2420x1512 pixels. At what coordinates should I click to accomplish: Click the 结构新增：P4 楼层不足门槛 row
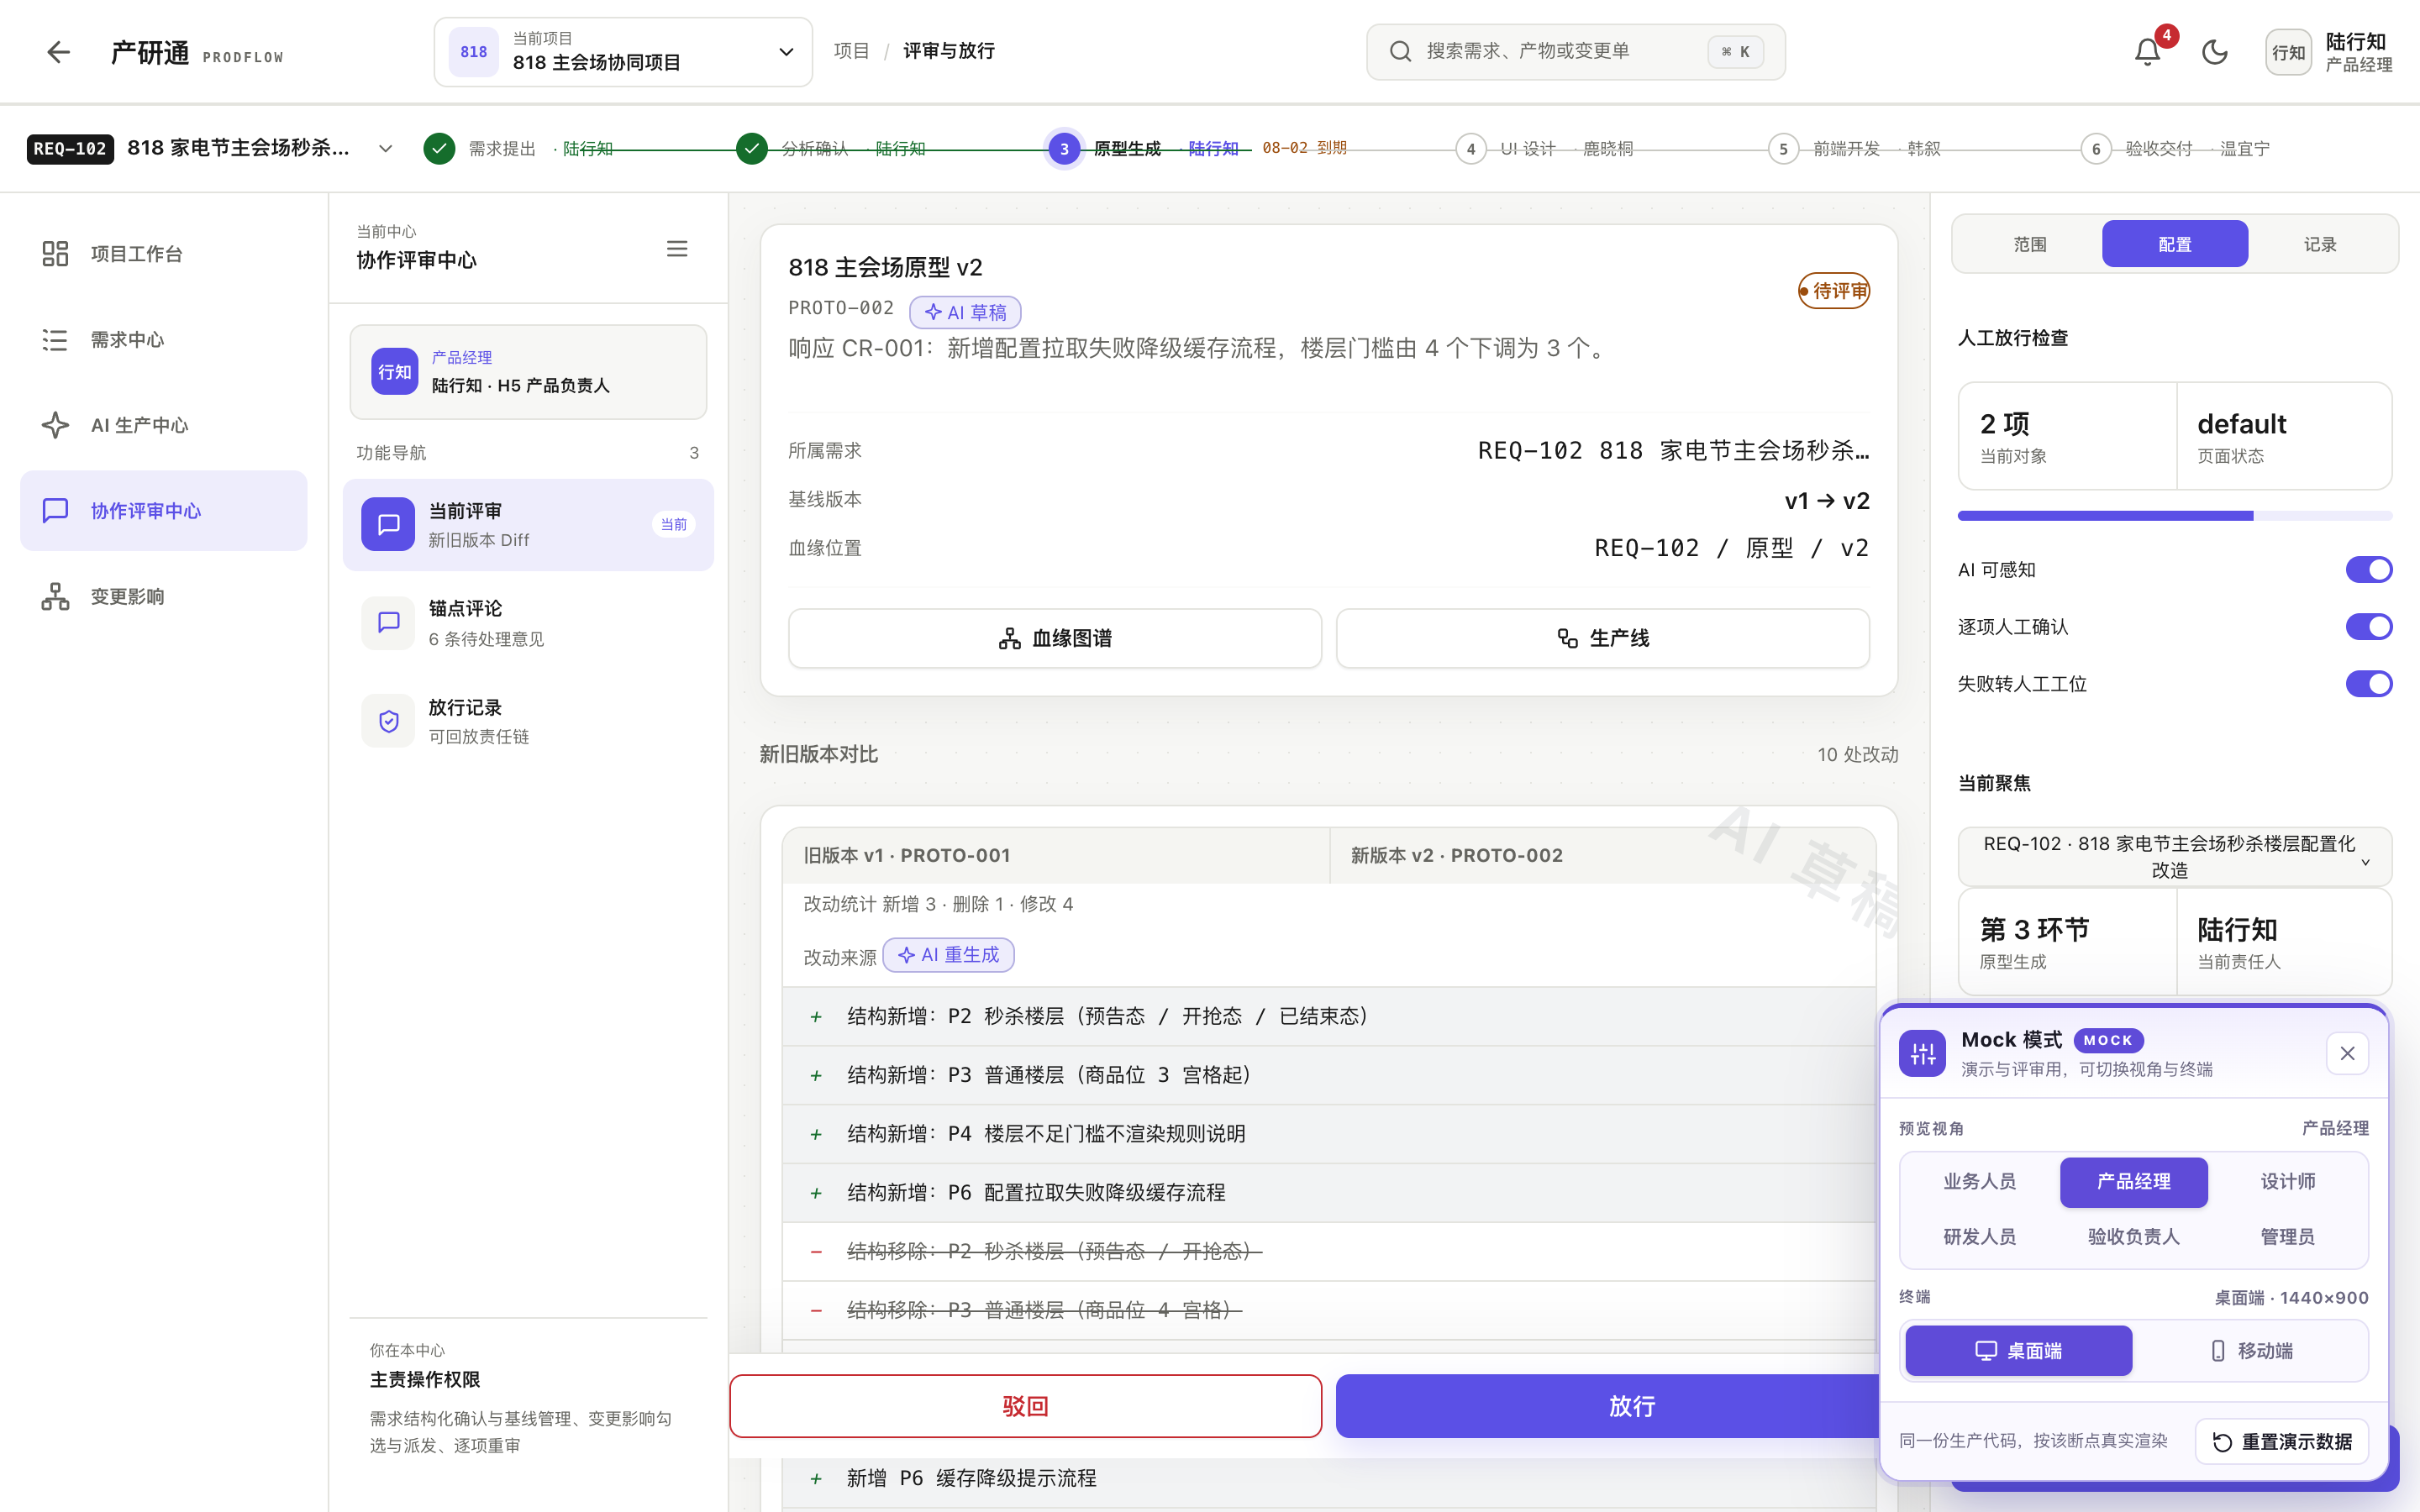point(1328,1134)
